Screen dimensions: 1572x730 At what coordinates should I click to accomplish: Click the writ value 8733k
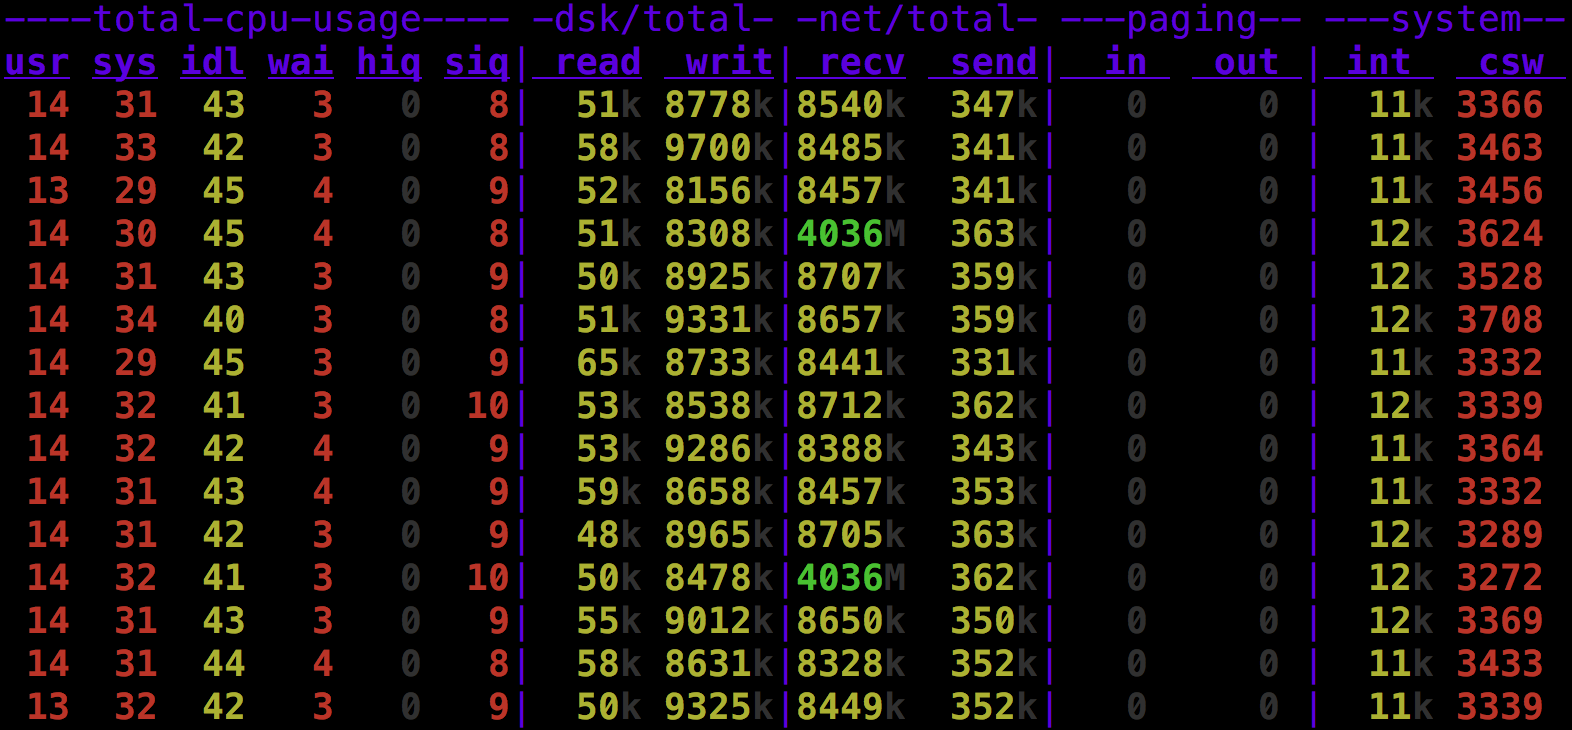click(x=719, y=363)
